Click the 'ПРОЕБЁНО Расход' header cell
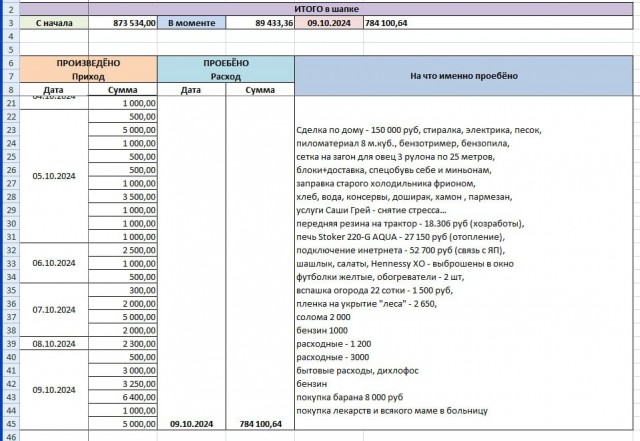This screenshot has width=640, height=441. 226,69
